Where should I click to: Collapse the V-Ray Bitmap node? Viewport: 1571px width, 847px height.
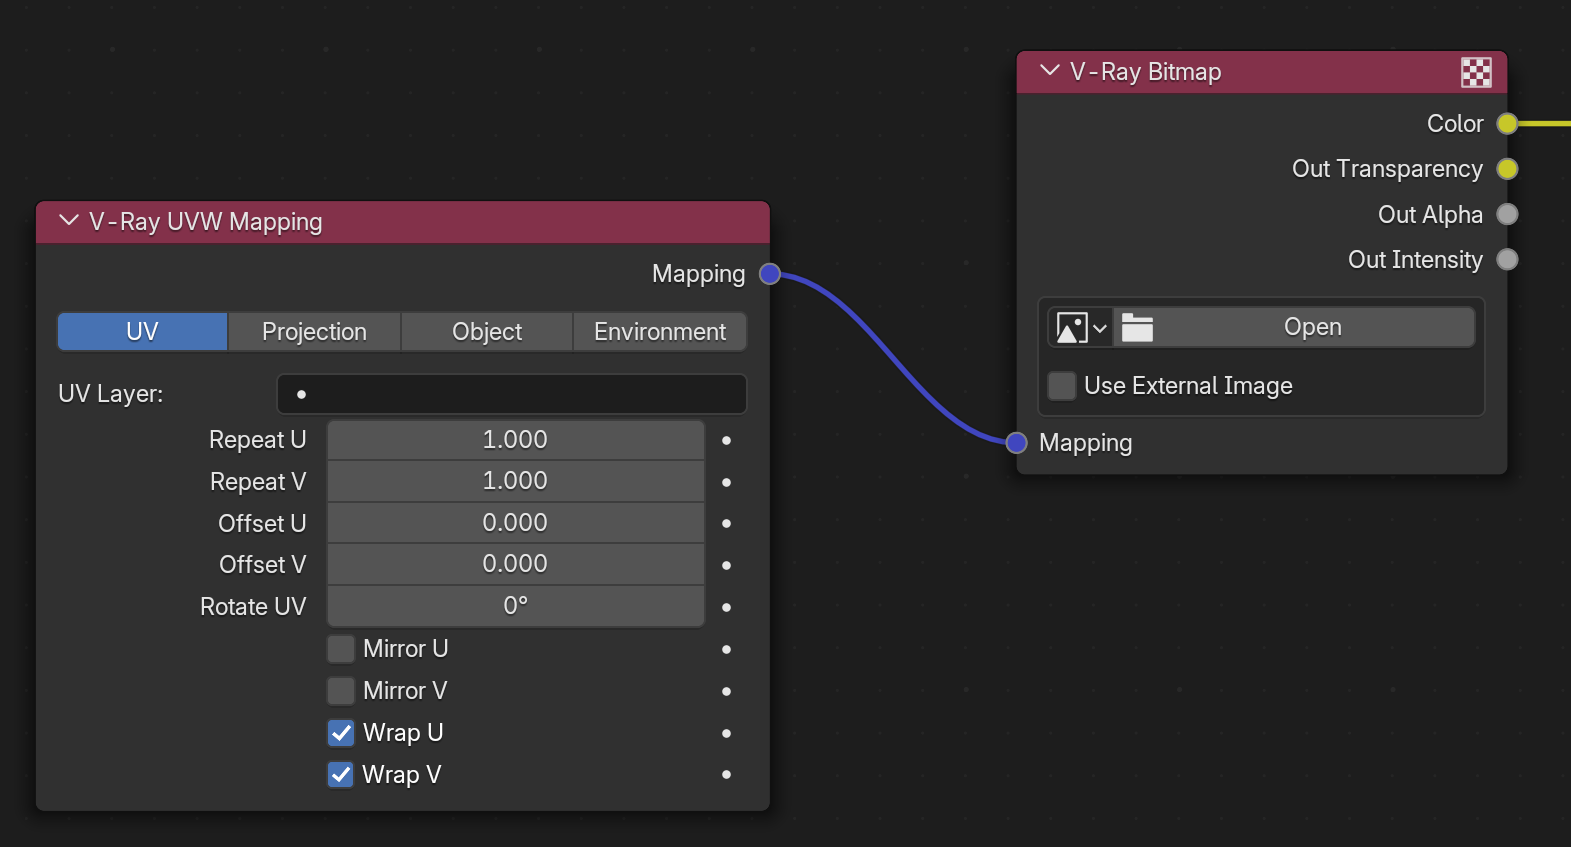(1050, 71)
